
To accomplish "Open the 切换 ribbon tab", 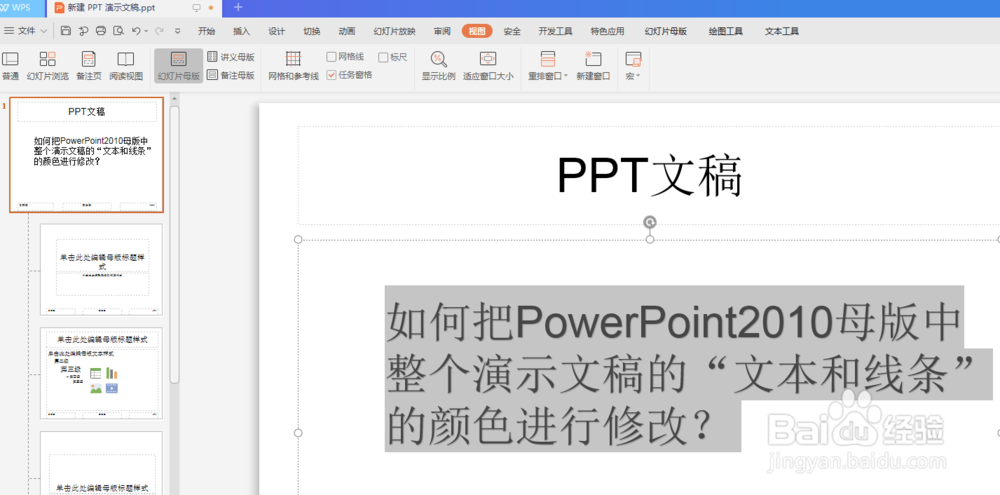I will click(x=312, y=31).
